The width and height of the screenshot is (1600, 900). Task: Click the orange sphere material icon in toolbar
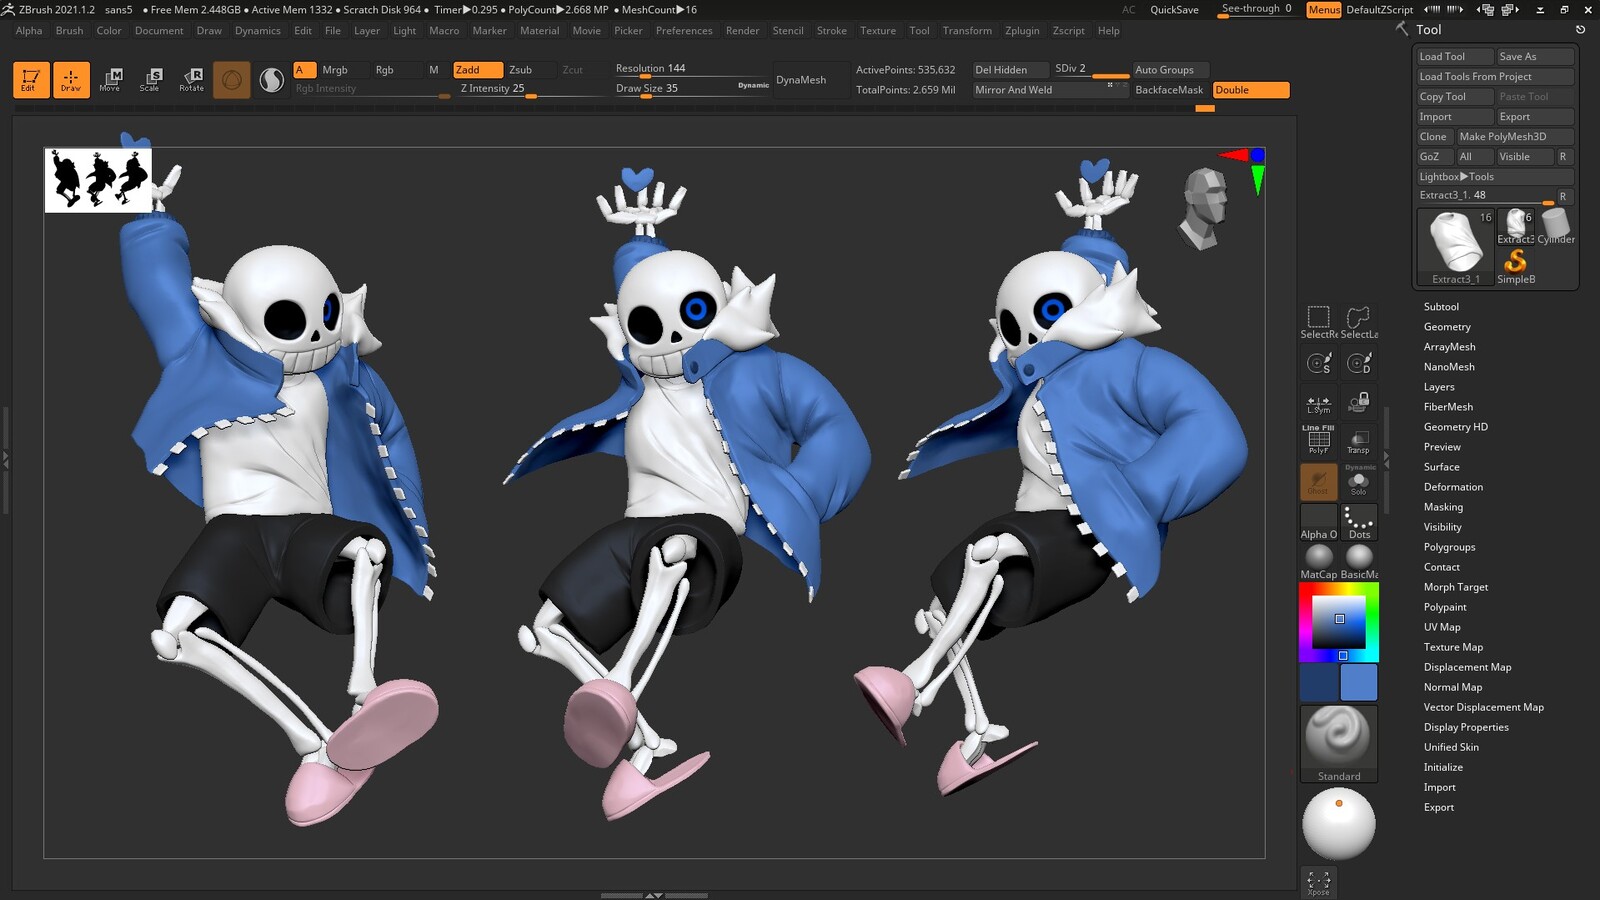click(x=231, y=80)
